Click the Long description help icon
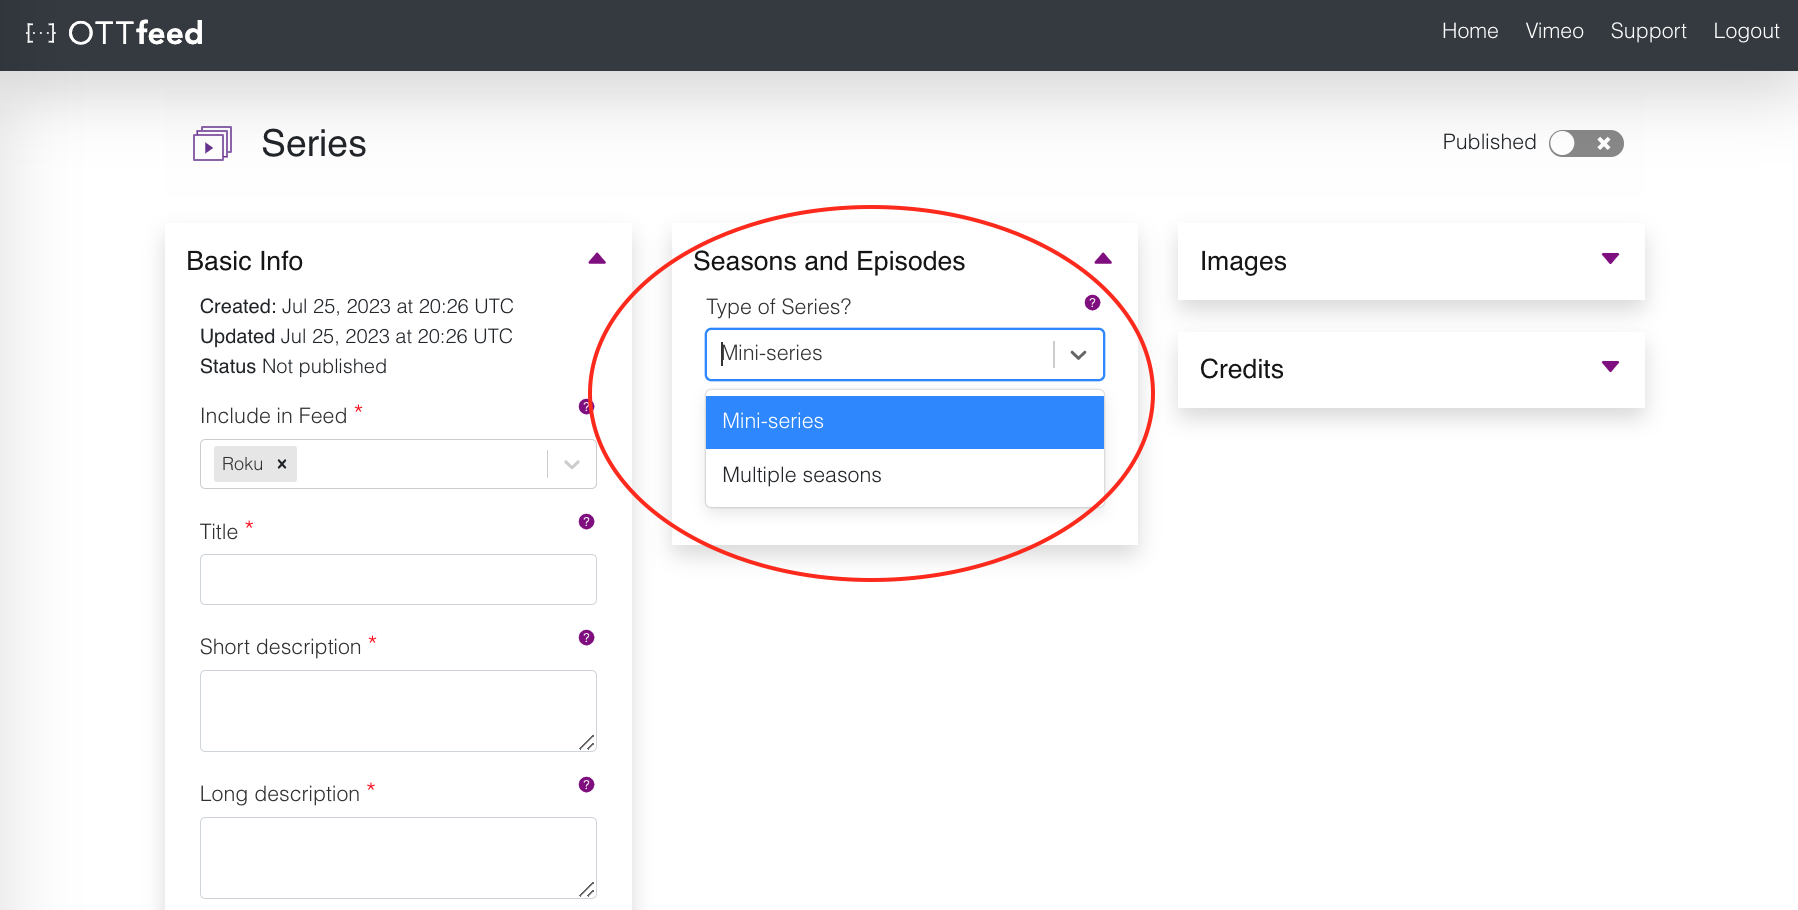The image size is (1798, 910). (585, 785)
